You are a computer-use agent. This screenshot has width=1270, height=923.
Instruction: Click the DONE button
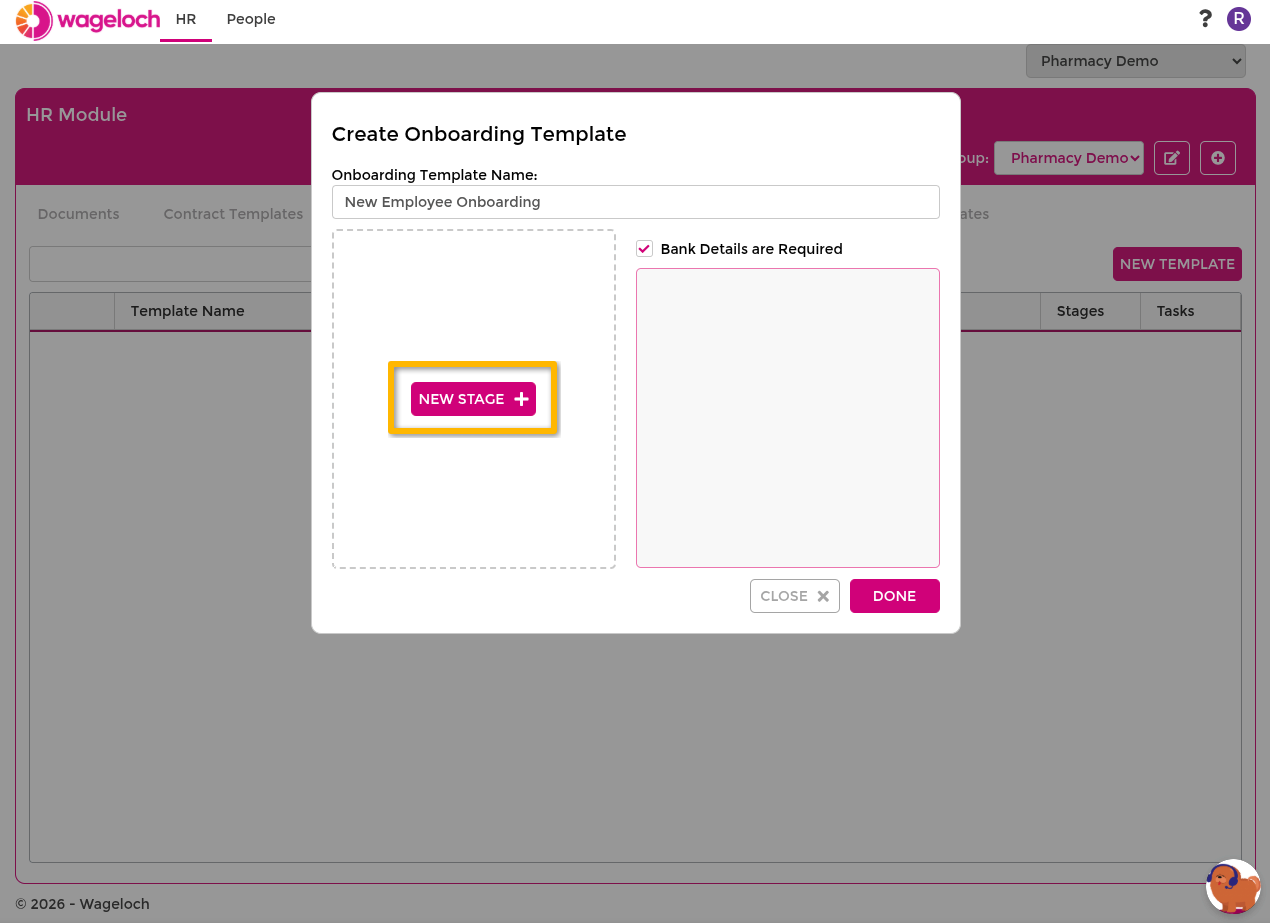pos(895,596)
